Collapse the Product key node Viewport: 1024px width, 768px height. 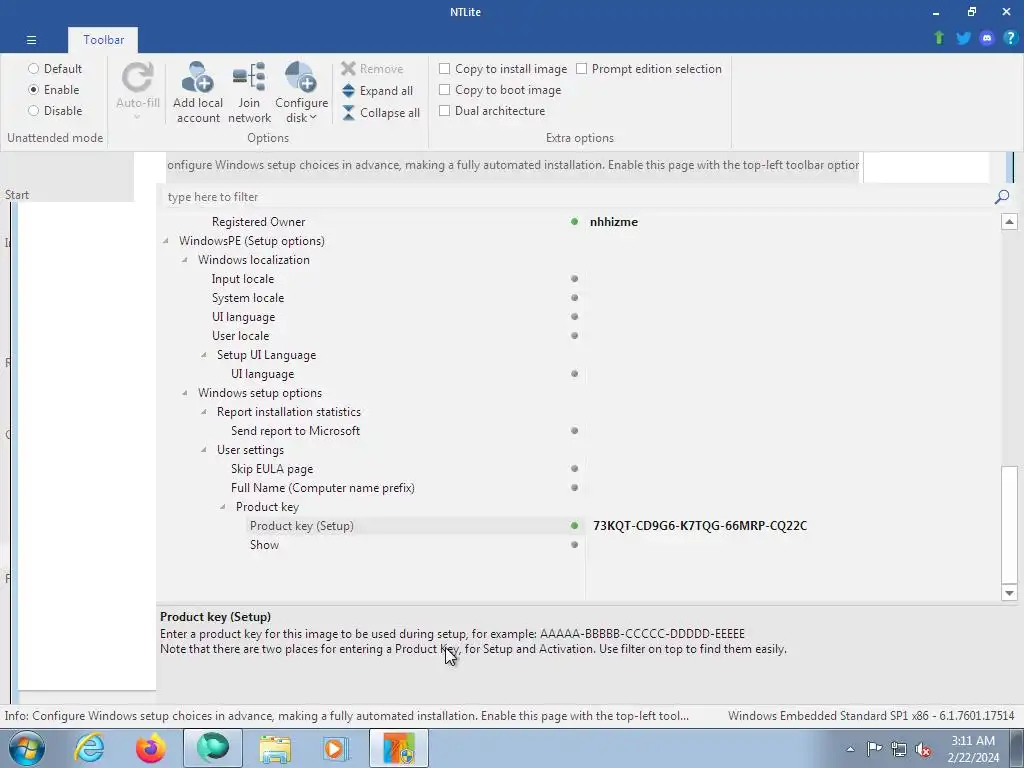223,507
